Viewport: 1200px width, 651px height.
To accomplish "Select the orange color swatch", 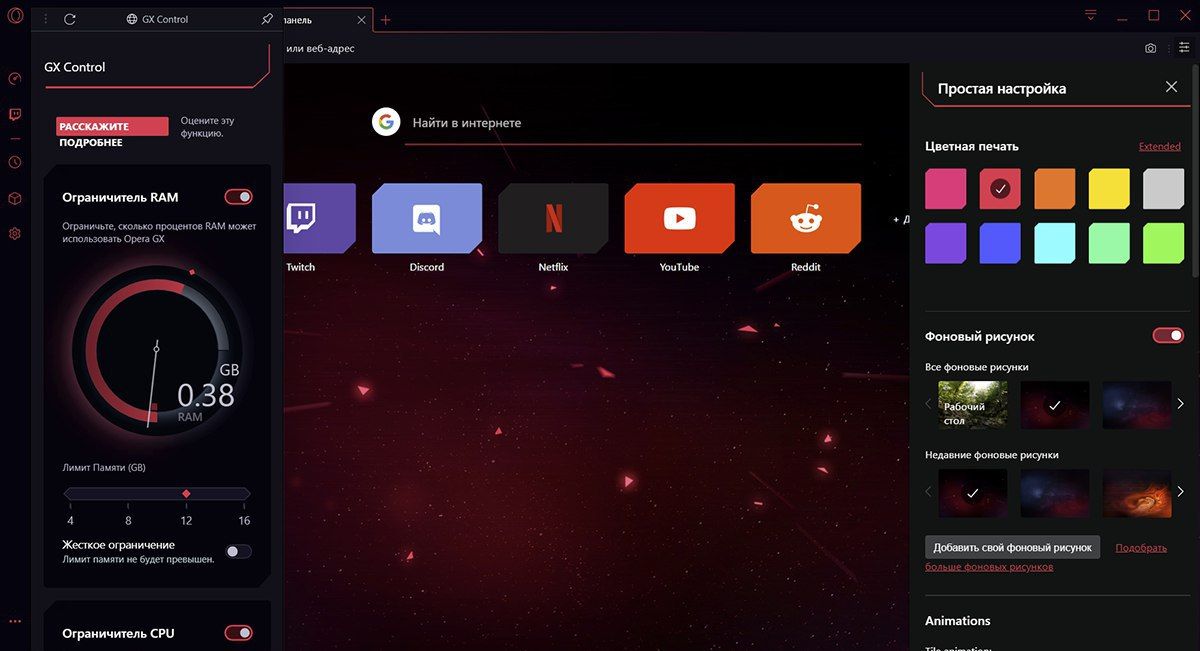I will tap(1055, 188).
